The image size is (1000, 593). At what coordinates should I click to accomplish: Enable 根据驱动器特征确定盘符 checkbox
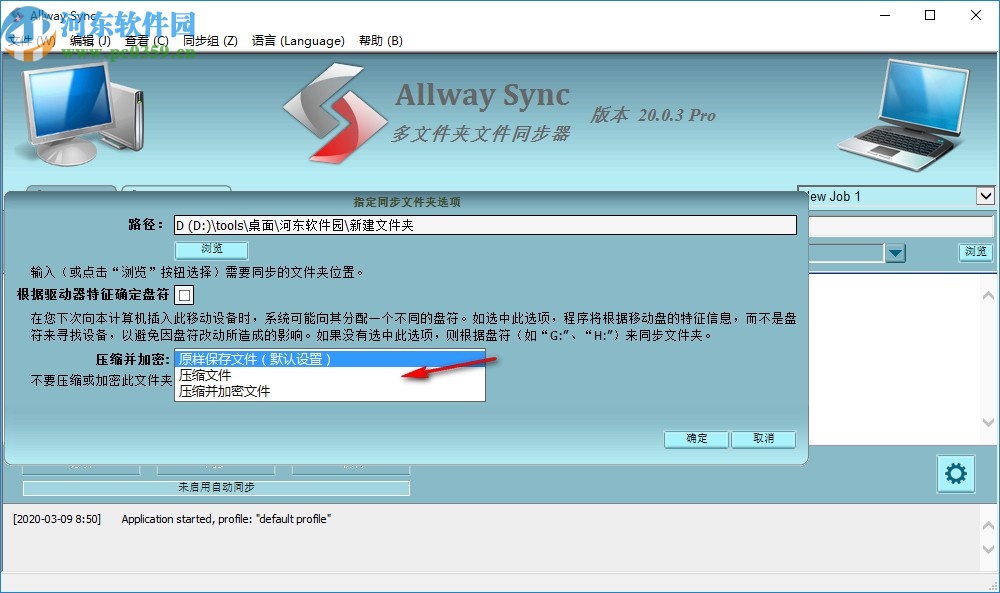point(184,296)
